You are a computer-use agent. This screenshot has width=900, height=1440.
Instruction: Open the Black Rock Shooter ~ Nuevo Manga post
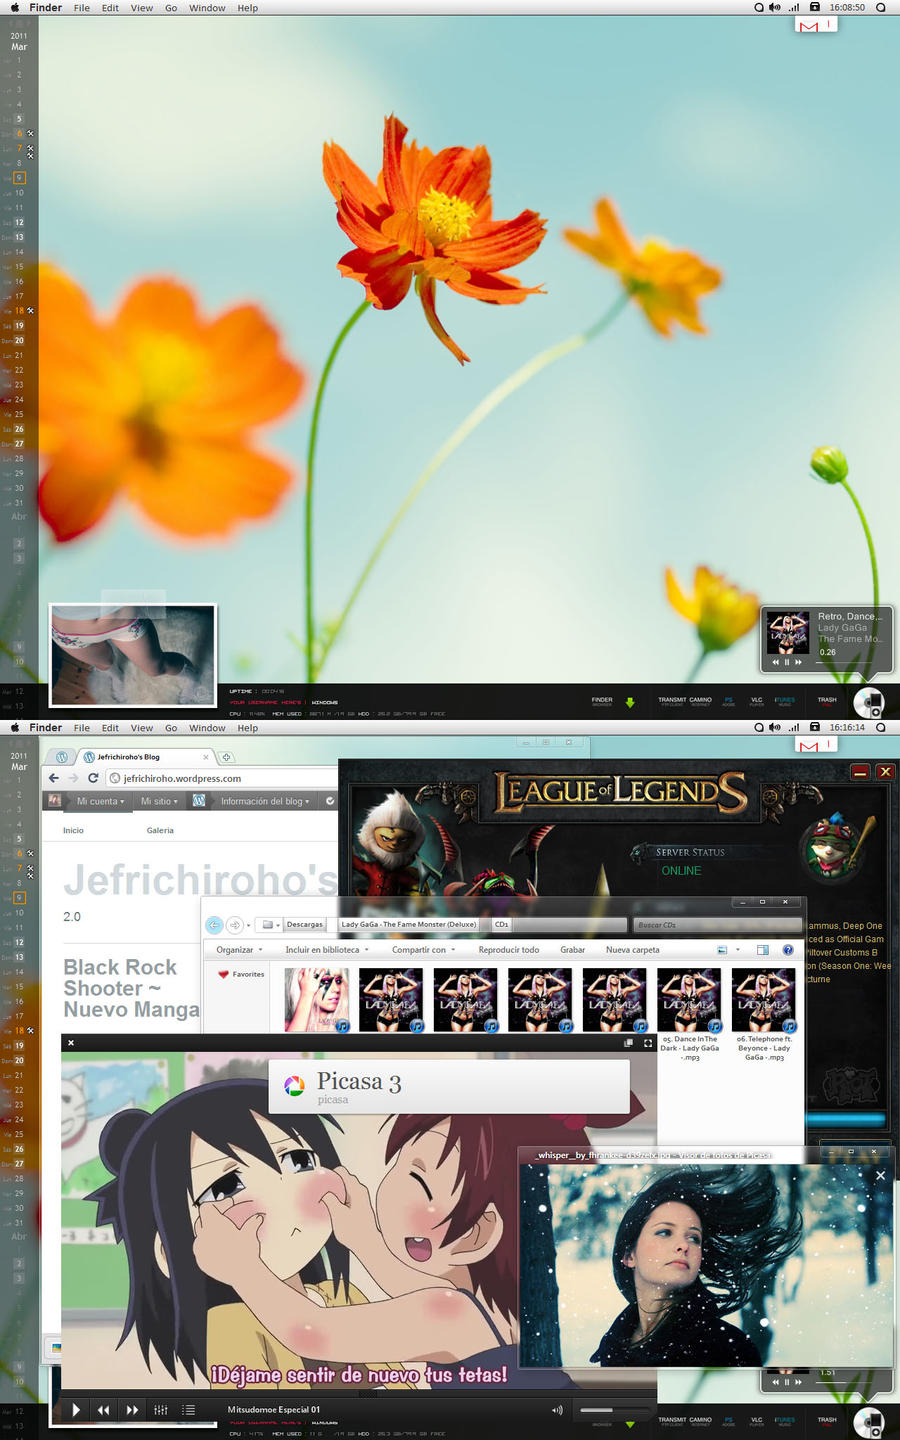(x=131, y=988)
